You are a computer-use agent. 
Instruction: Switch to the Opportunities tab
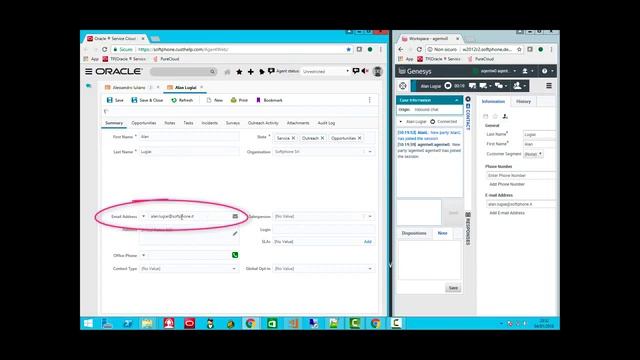pyautogui.click(x=144, y=123)
